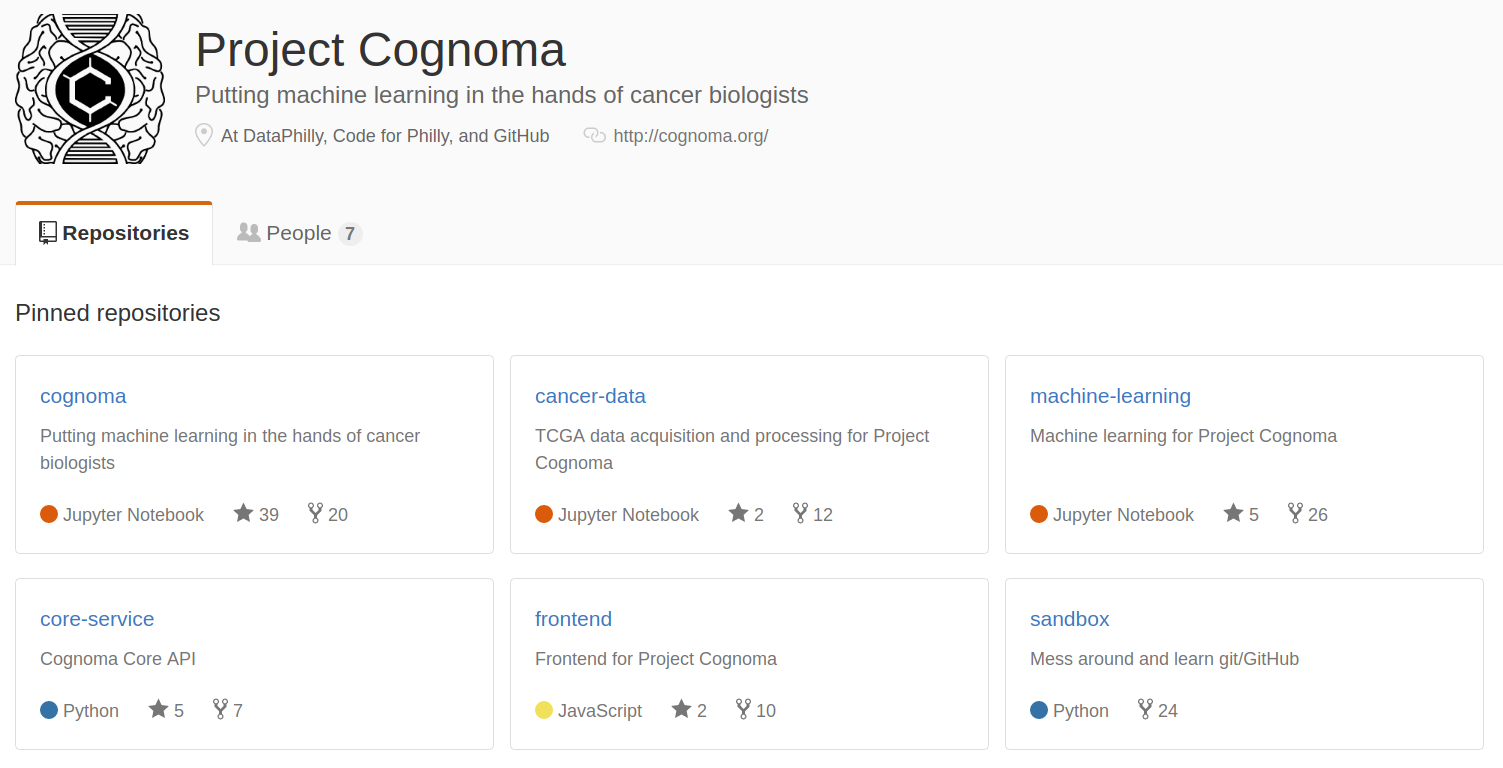Open the cancer-data repository
This screenshot has width=1503, height=768.
[590, 396]
